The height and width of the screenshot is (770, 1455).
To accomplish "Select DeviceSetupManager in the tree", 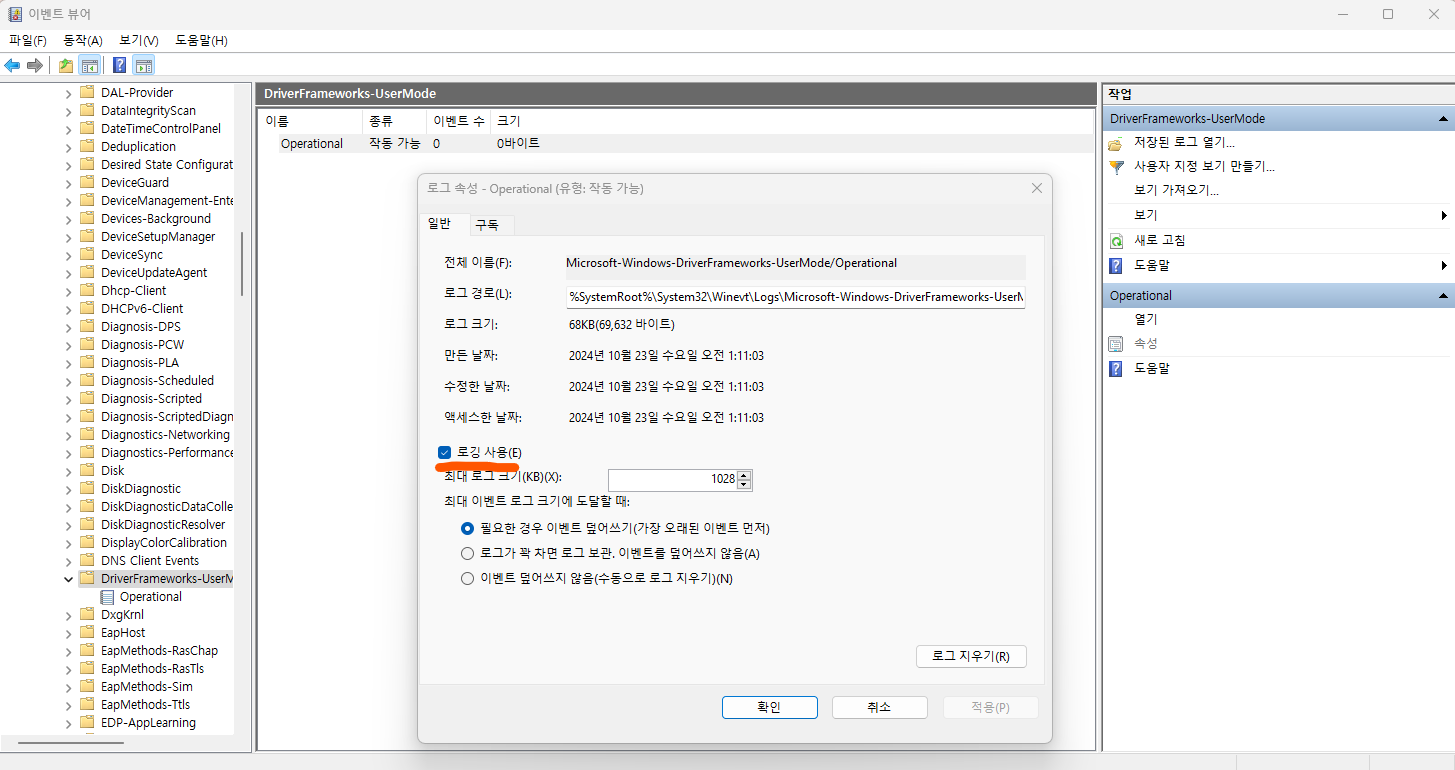I will pyautogui.click(x=158, y=237).
